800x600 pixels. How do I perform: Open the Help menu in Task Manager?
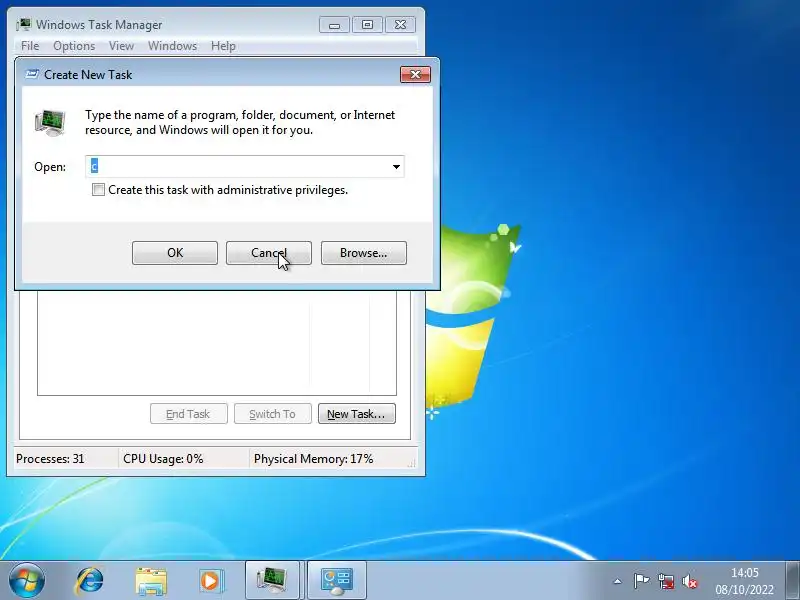point(223,46)
